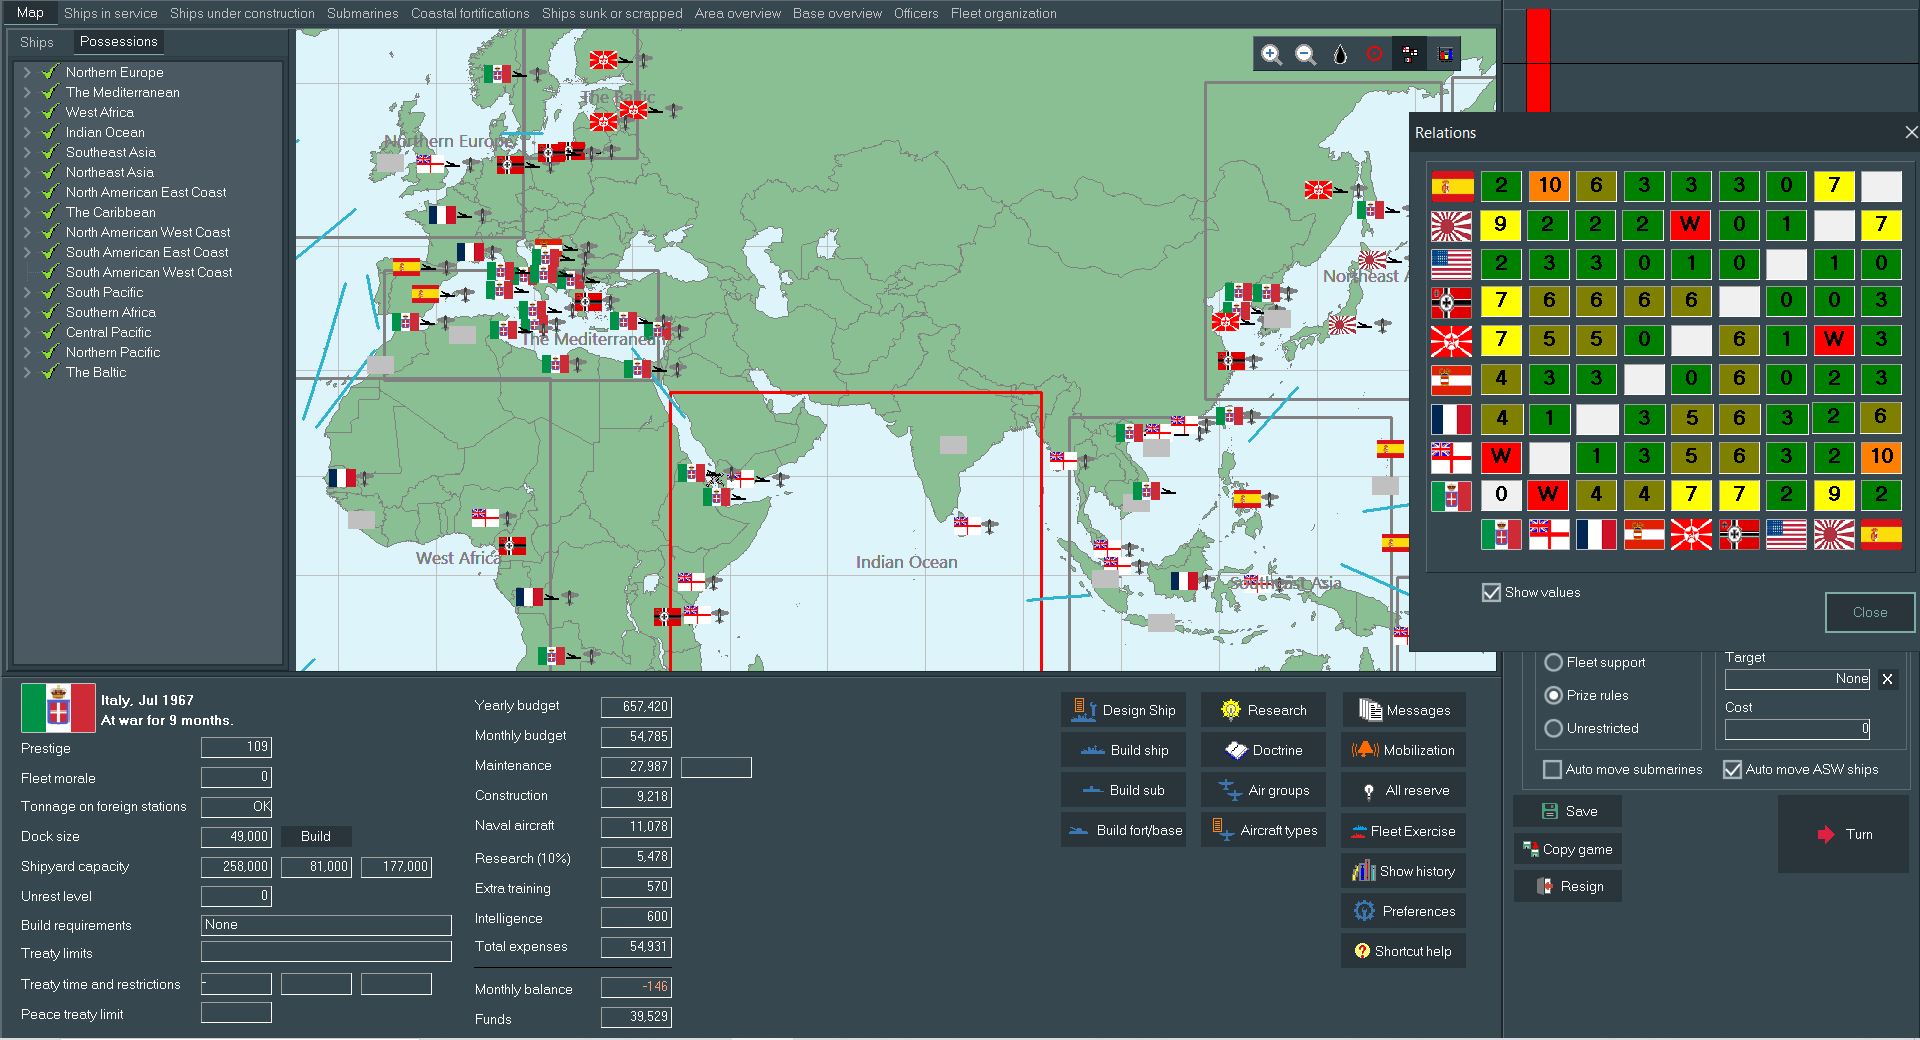1920x1040 pixels.
Task: Click the orange 10 cell in Spain row
Action: click(x=1549, y=186)
